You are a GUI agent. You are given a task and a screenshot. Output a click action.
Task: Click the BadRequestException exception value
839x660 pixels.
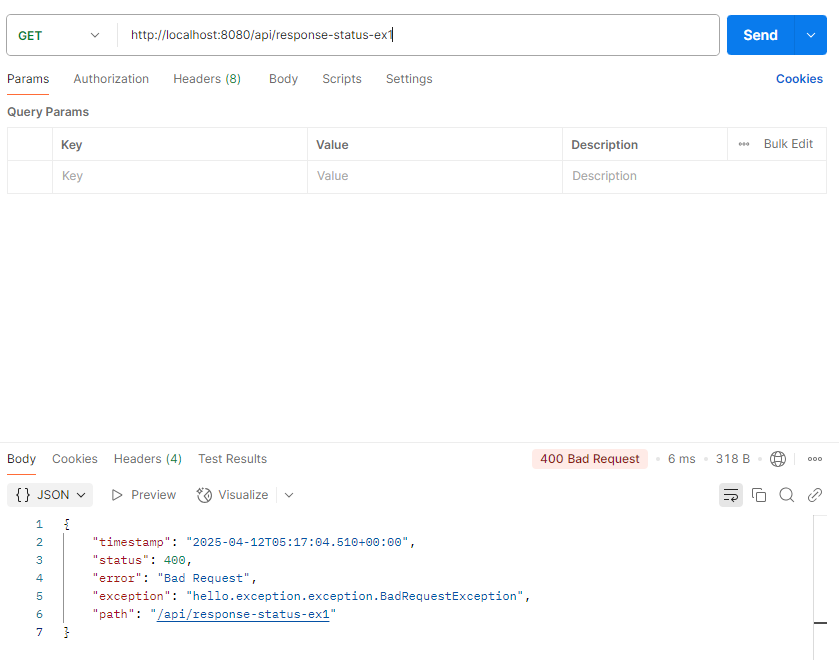point(355,596)
